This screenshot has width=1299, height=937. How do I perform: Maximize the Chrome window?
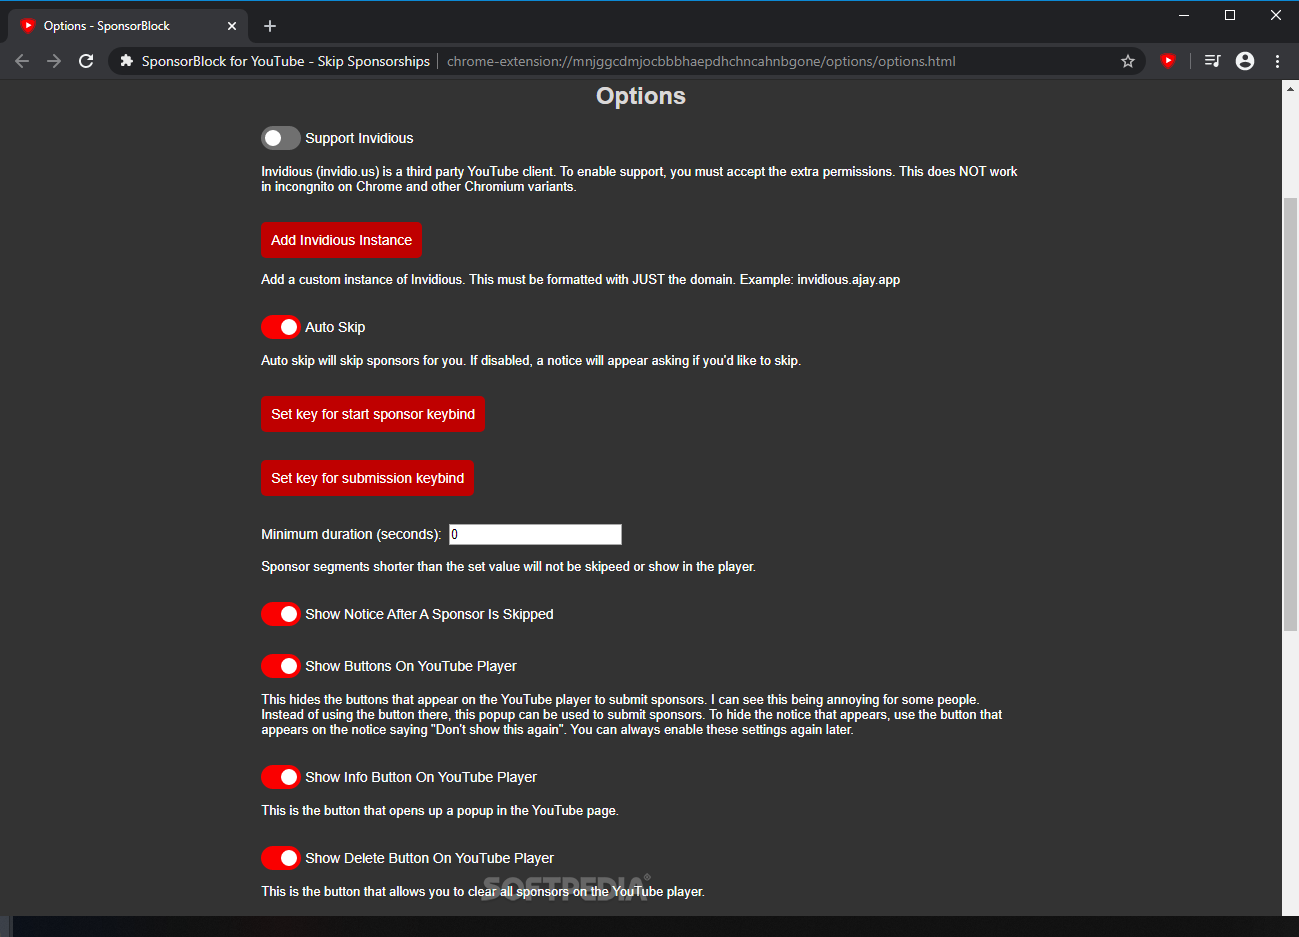[1230, 15]
